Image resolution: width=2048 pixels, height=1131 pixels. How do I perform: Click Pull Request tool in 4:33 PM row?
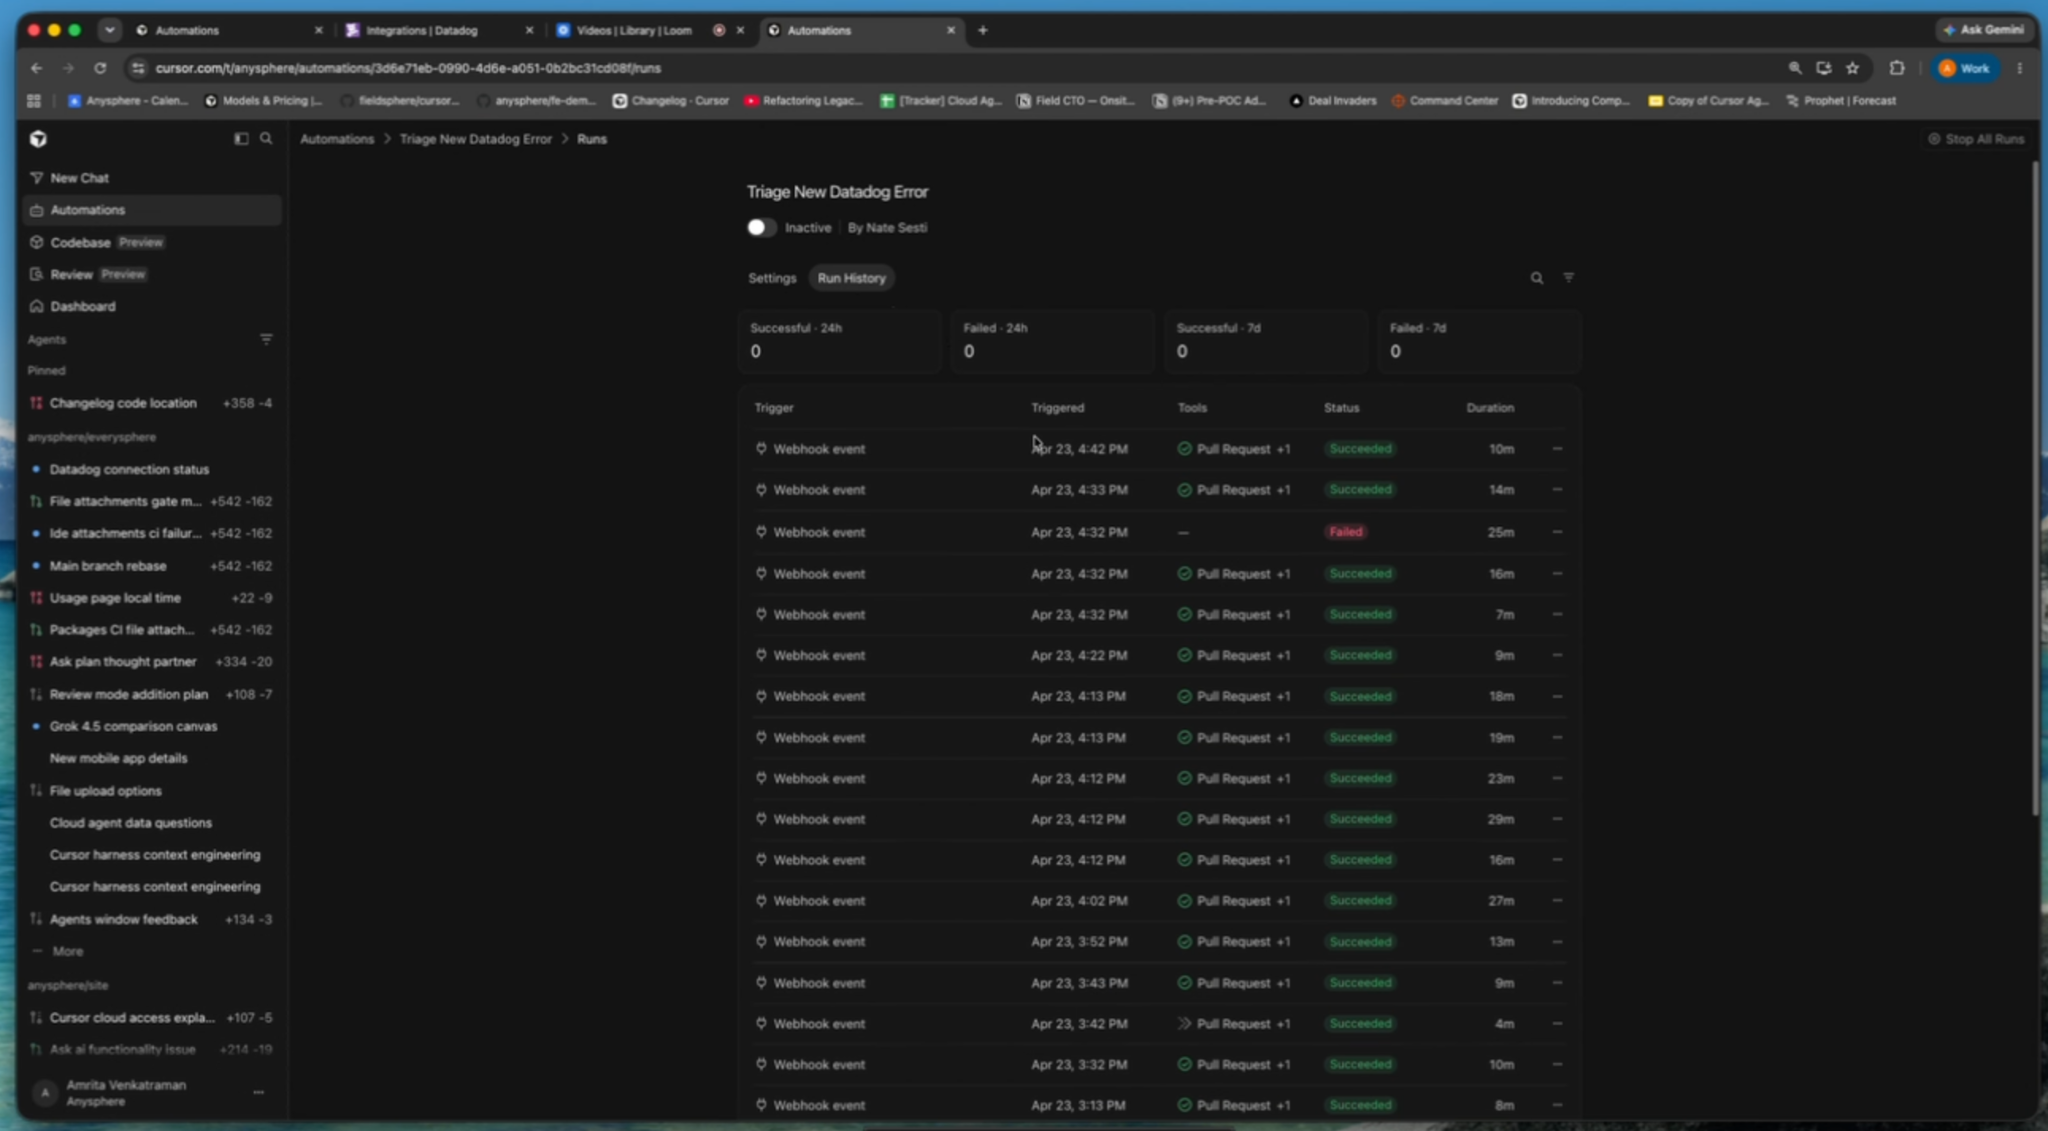[1234, 490]
